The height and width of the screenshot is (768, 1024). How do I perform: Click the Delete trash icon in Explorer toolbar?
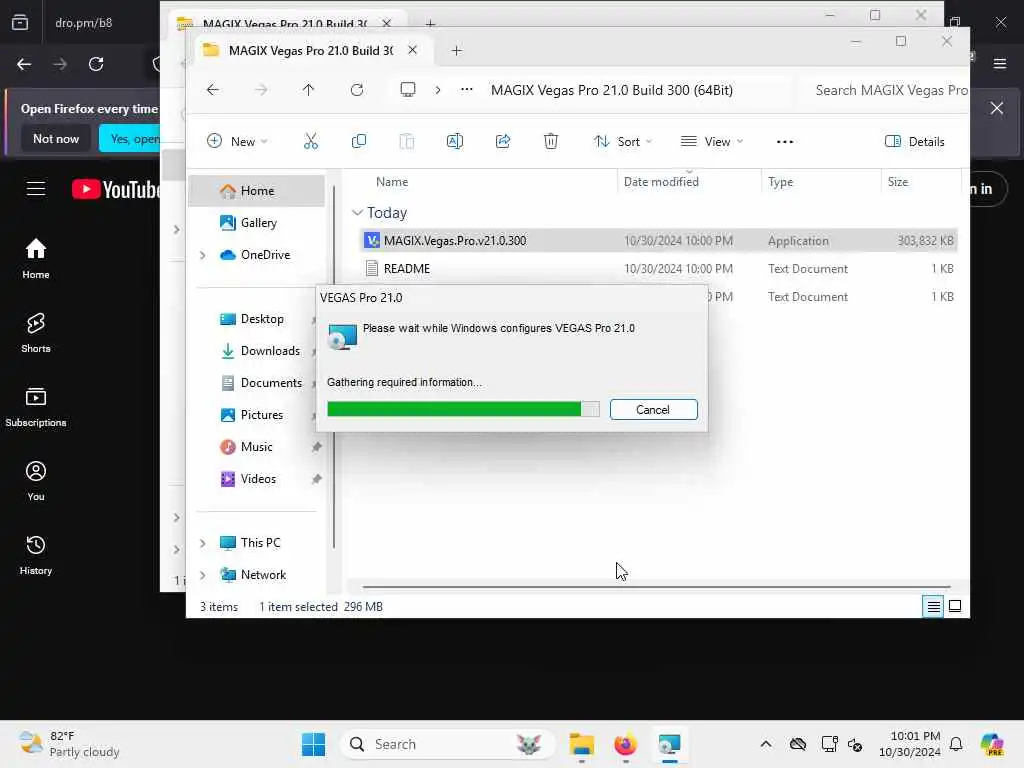coord(551,141)
